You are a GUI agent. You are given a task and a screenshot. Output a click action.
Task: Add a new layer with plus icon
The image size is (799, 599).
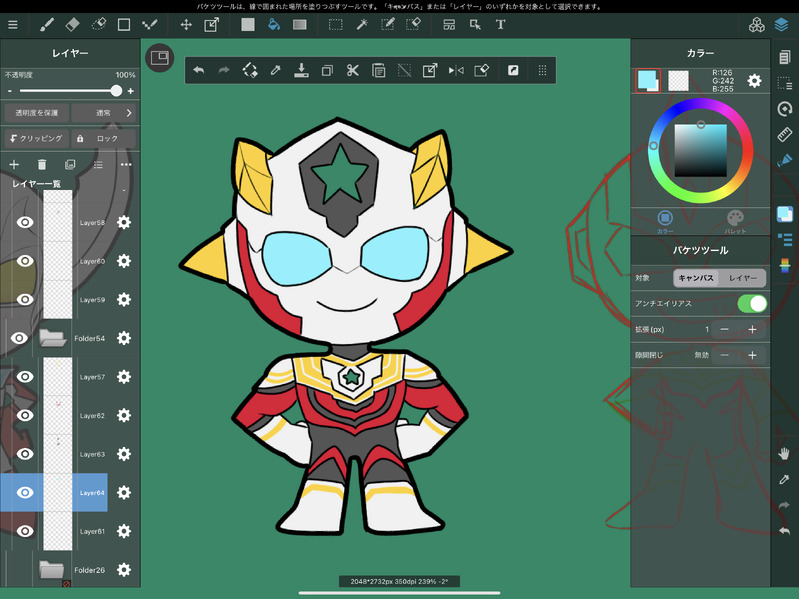[14, 164]
